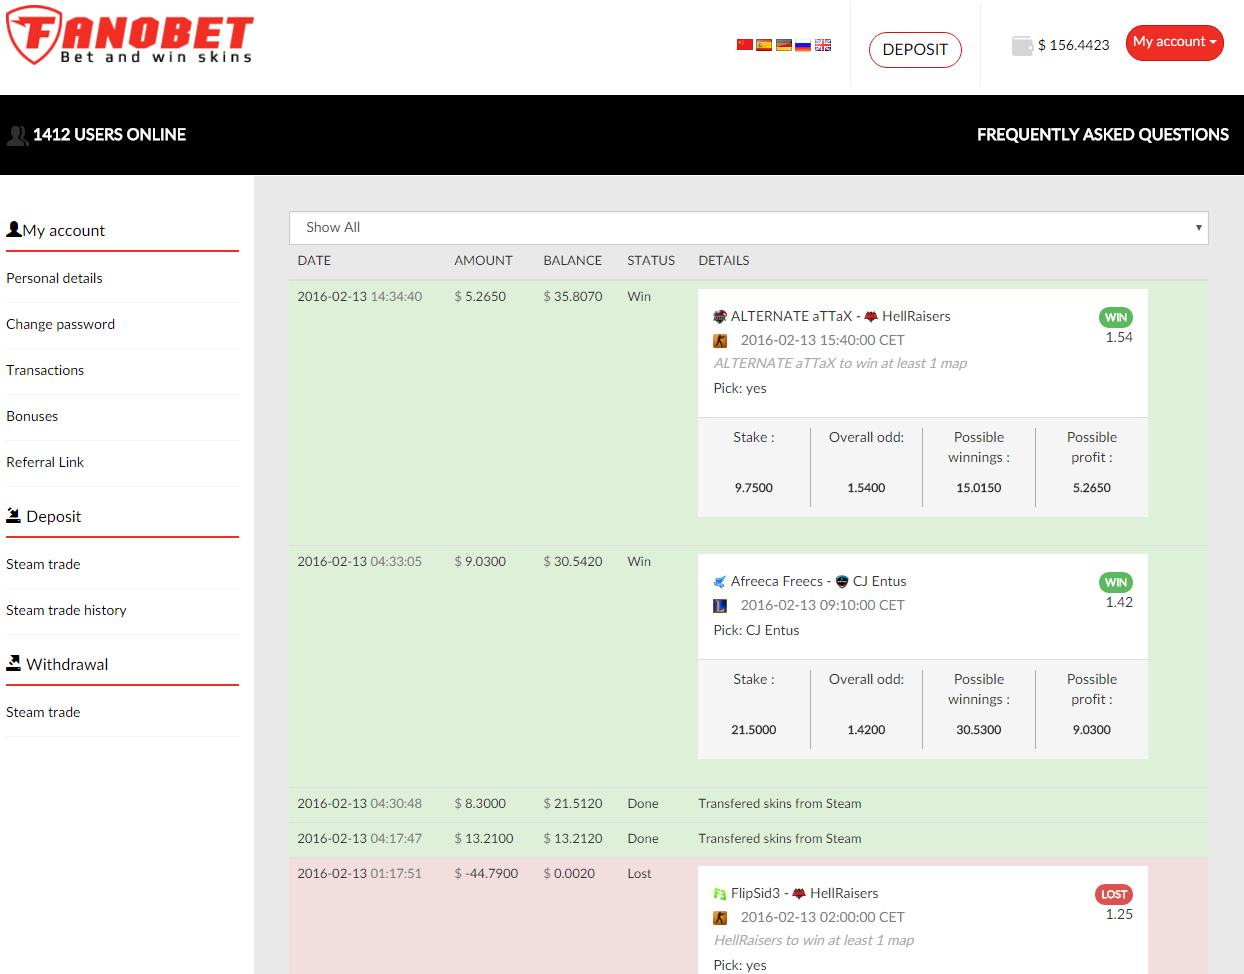Click the 15.0150 possible winnings value
The width and height of the screenshot is (1244, 974).
[x=979, y=488]
